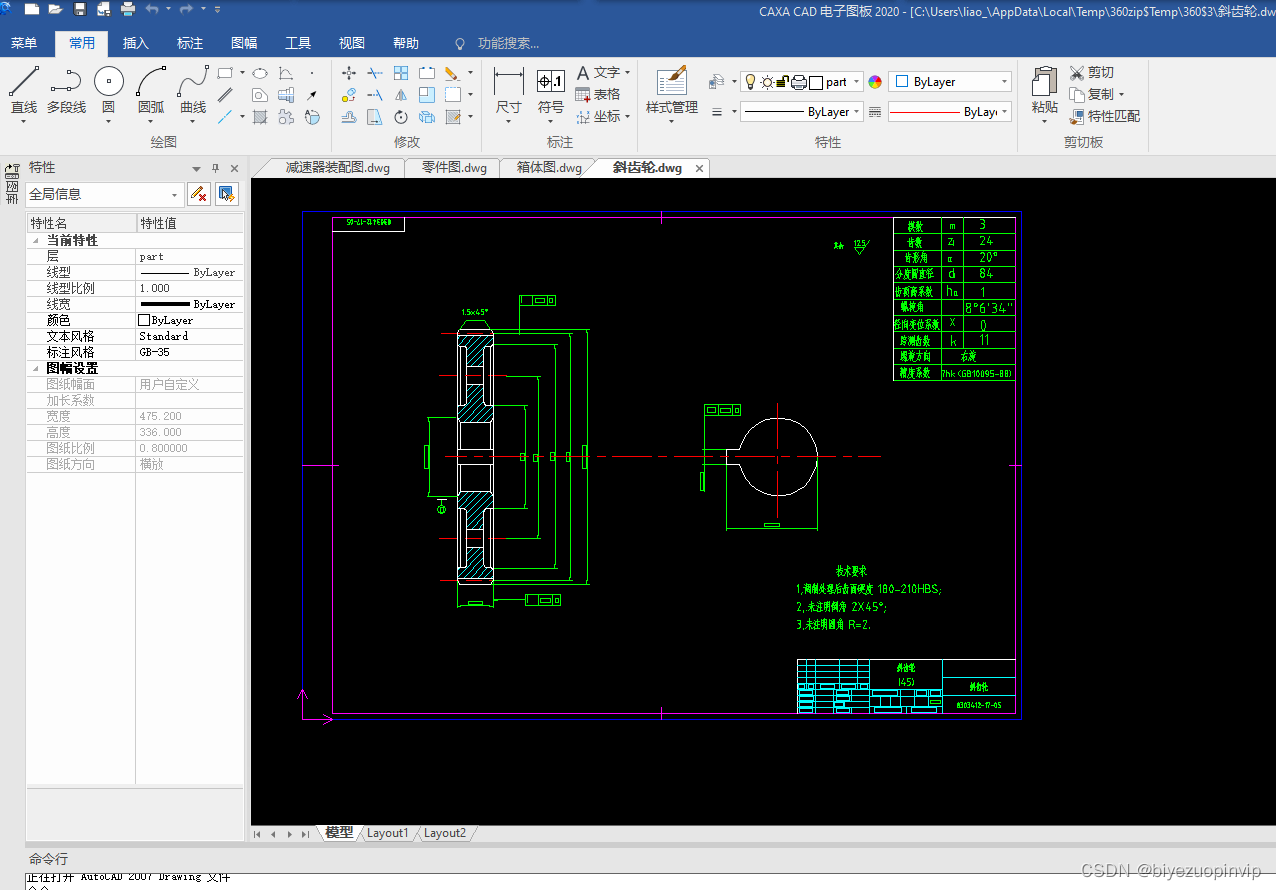Select the mirror tool in 修改 group
This screenshot has height=890, width=1276.
coord(401,95)
